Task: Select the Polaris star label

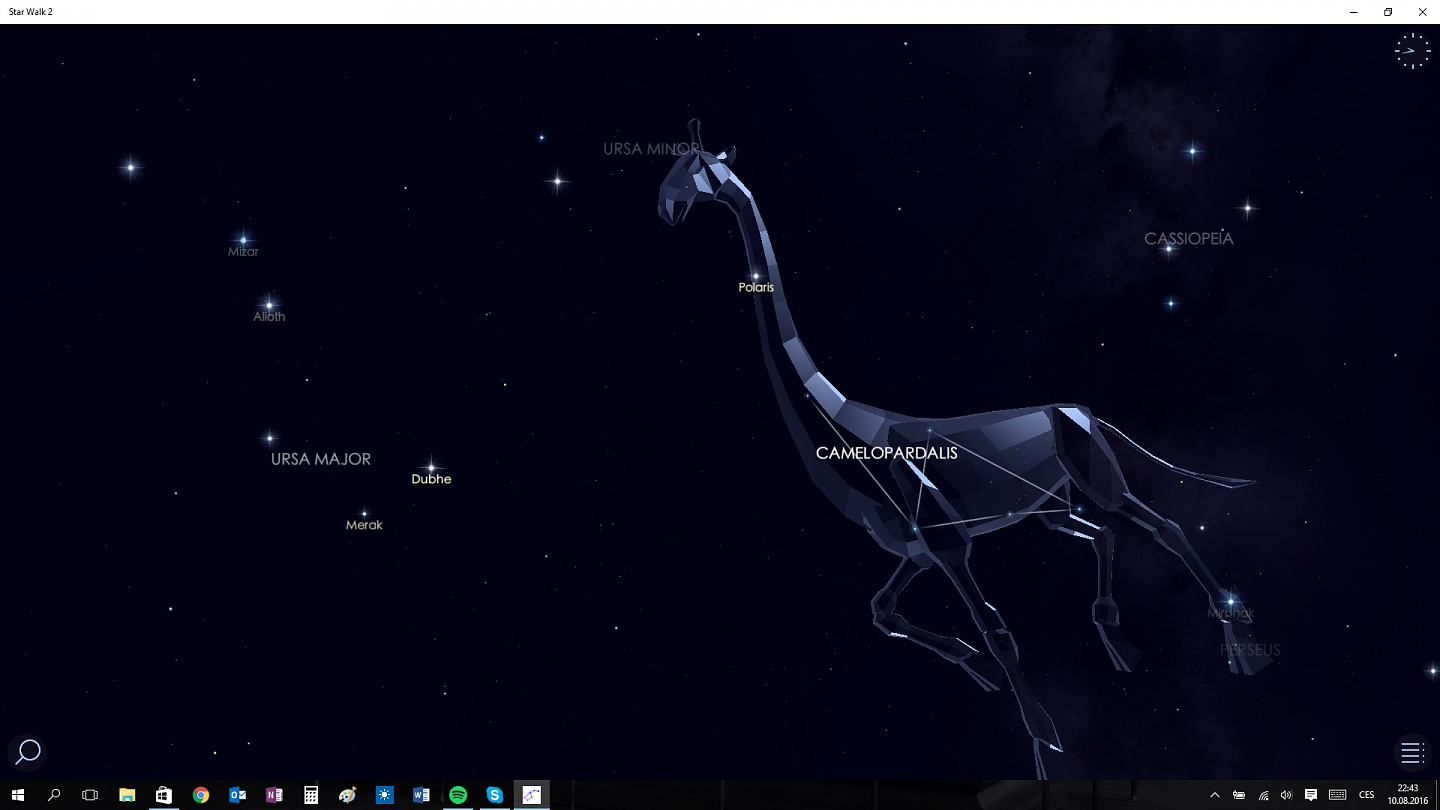Action: [x=756, y=287]
